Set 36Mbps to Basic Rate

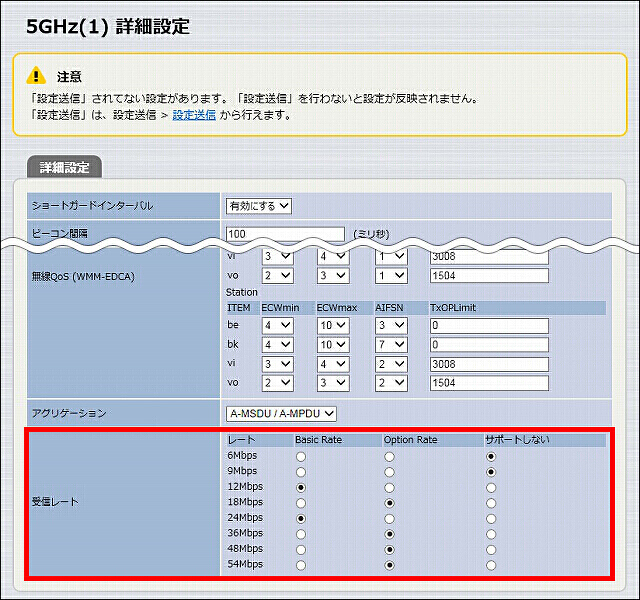pos(301,534)
